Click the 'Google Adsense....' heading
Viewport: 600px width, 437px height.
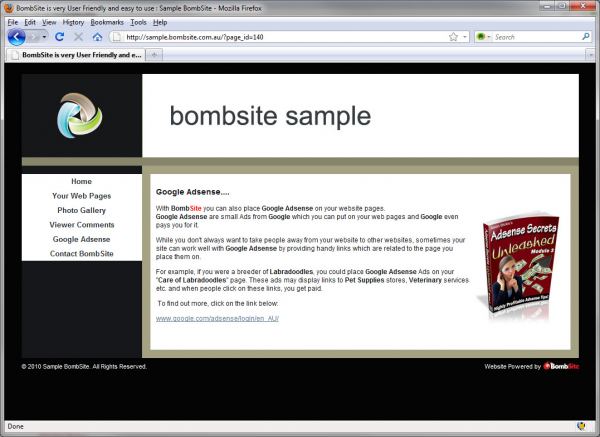coord(192,192)
